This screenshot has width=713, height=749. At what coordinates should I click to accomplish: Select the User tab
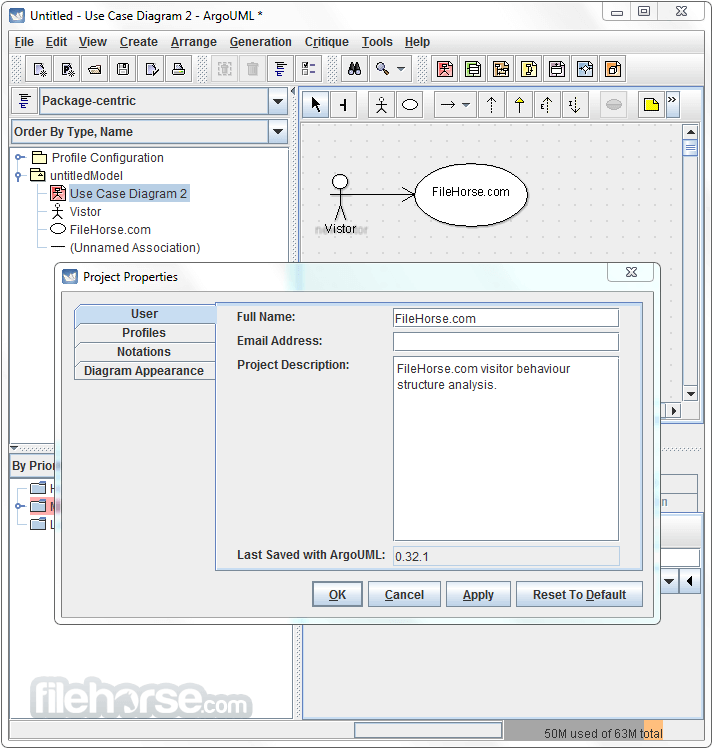tap(144, 314)
